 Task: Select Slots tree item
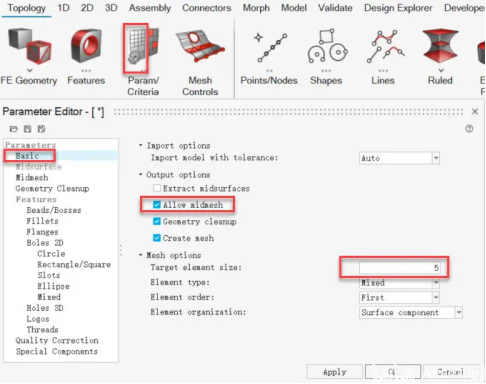49,275
